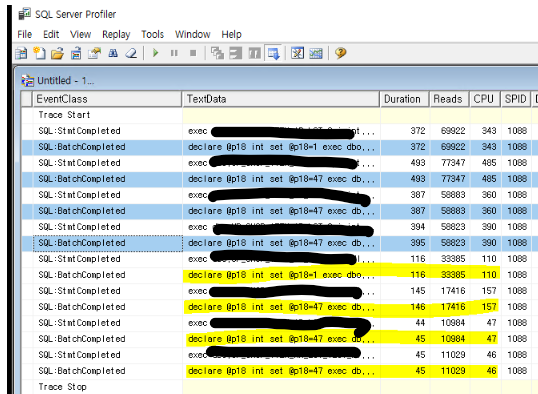The height and width of the screenshot is (394, 538).
Task: Open the View menu
Action: coord(81,34)
